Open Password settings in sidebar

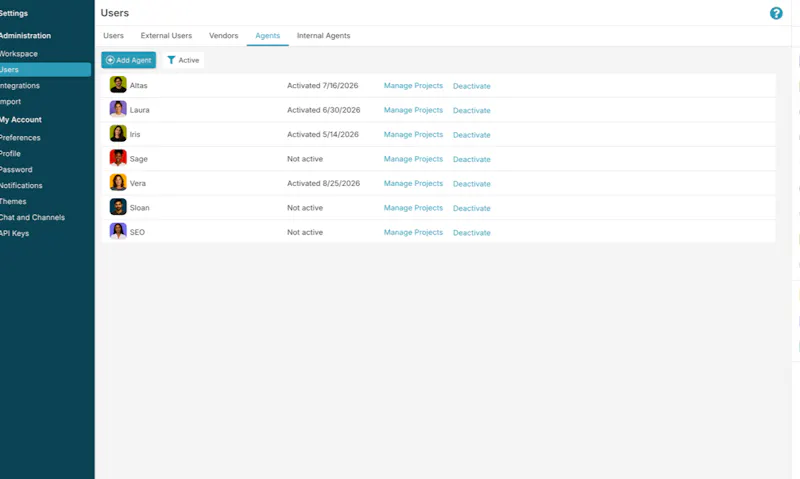16,169
